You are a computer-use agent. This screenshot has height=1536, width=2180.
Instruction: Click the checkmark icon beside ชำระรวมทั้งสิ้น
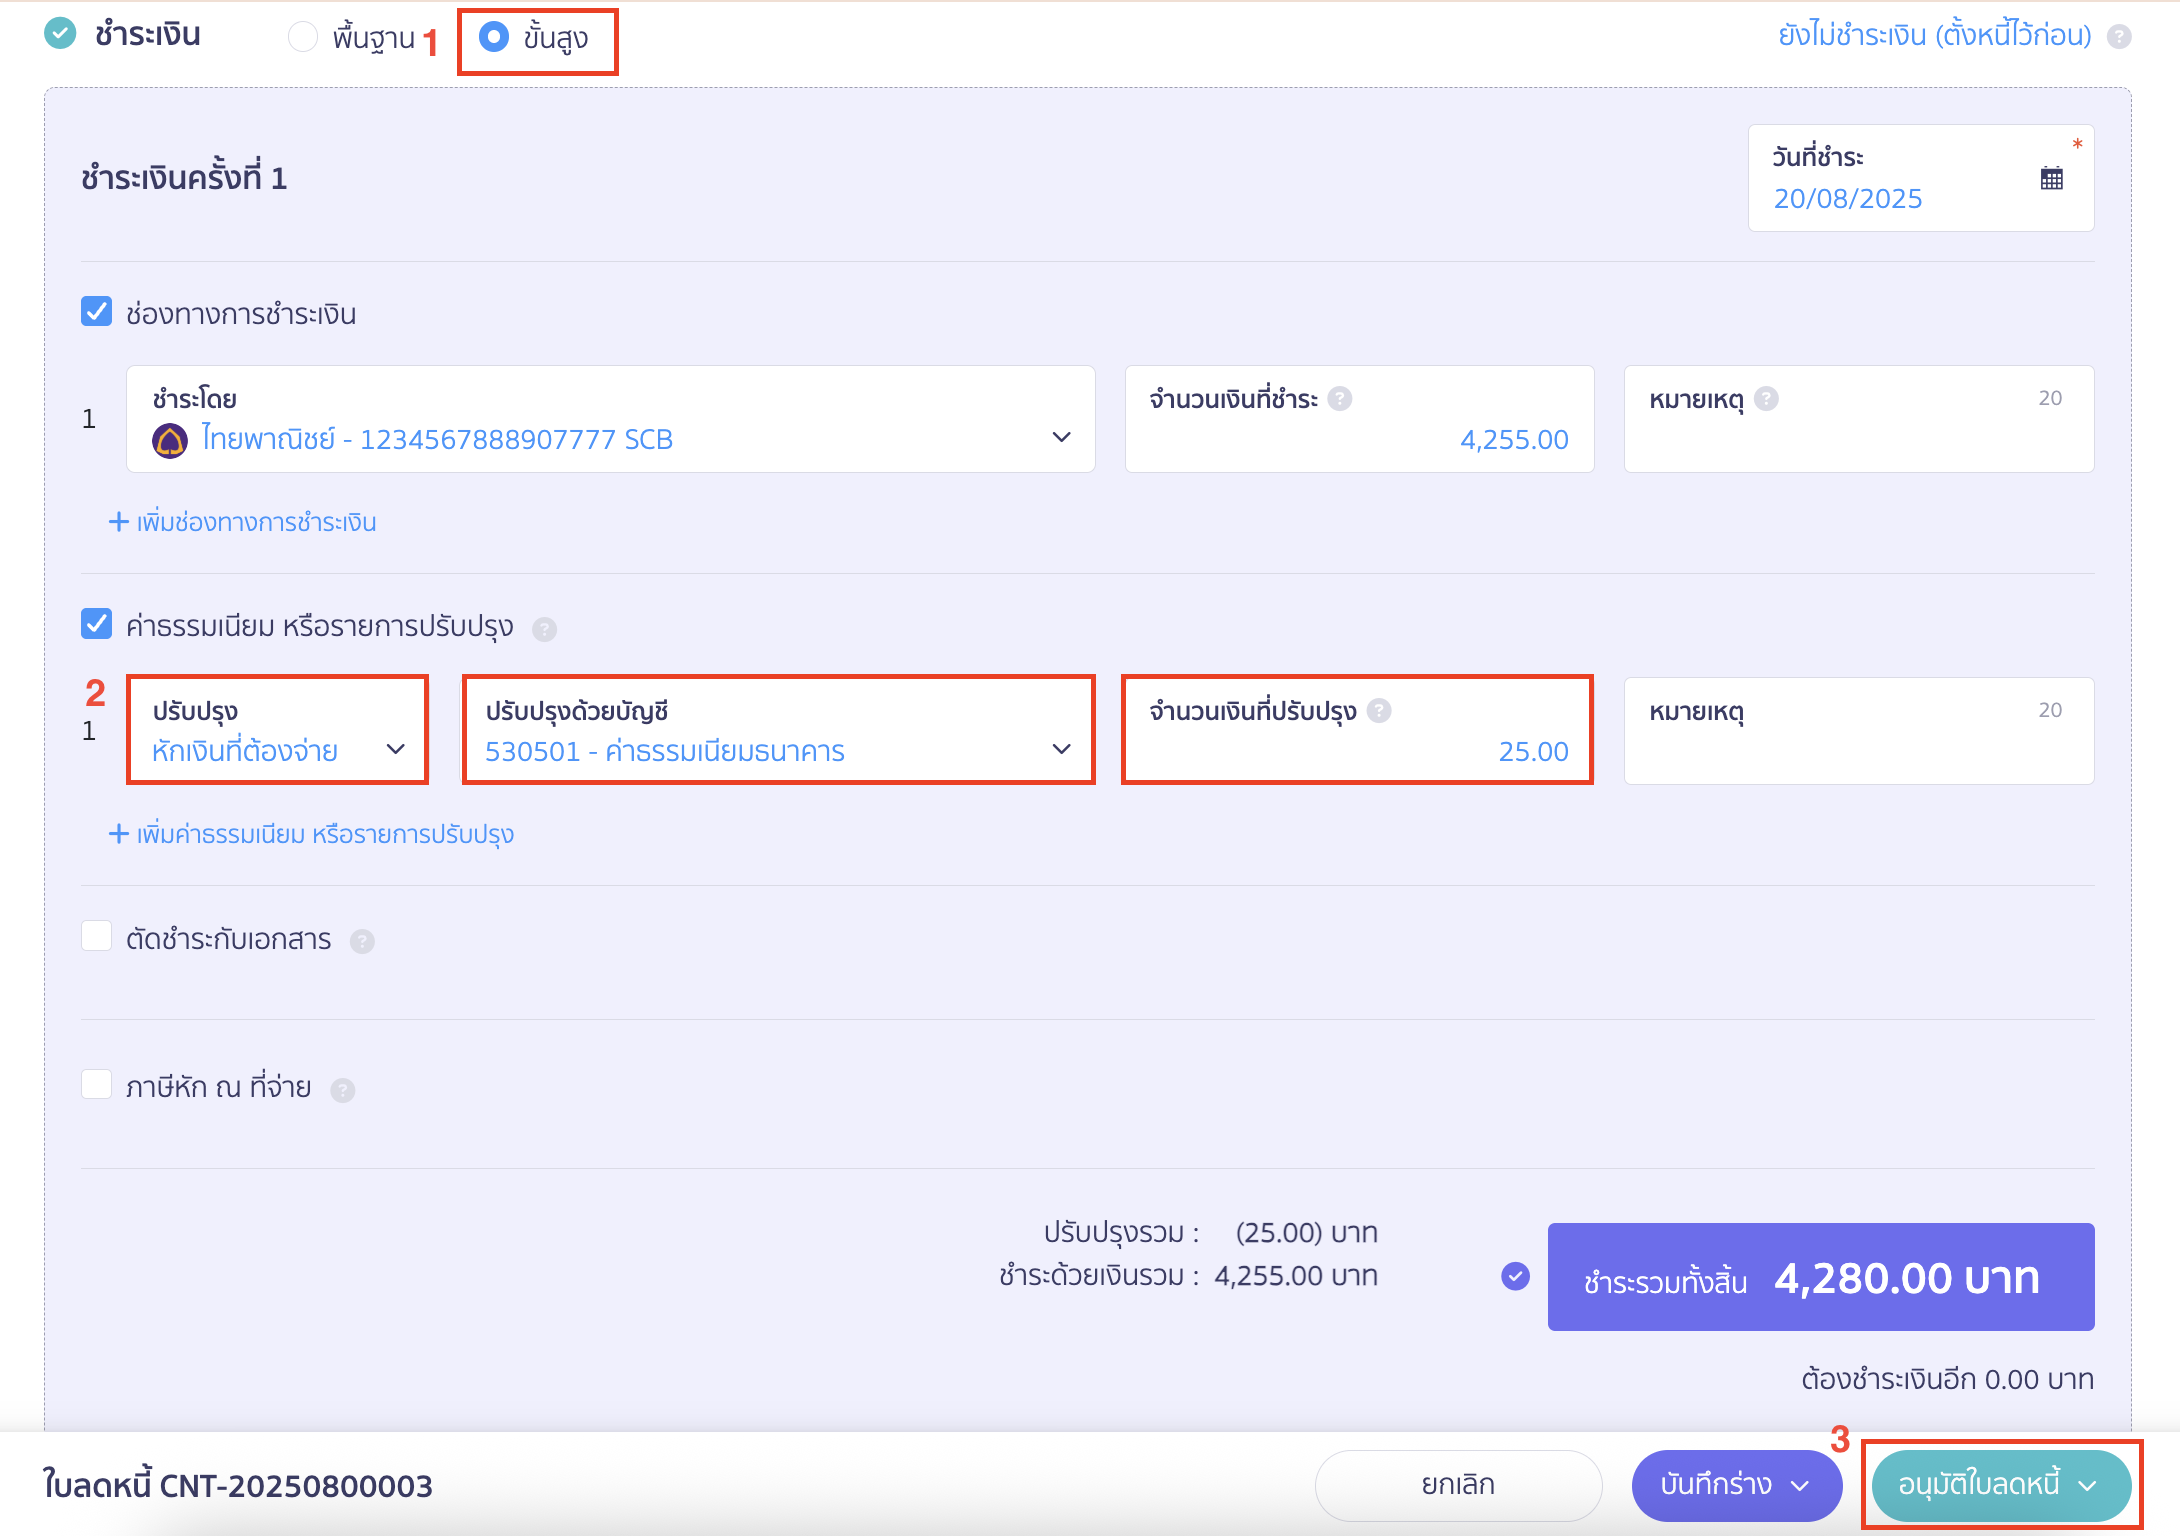[1515, 1276]
